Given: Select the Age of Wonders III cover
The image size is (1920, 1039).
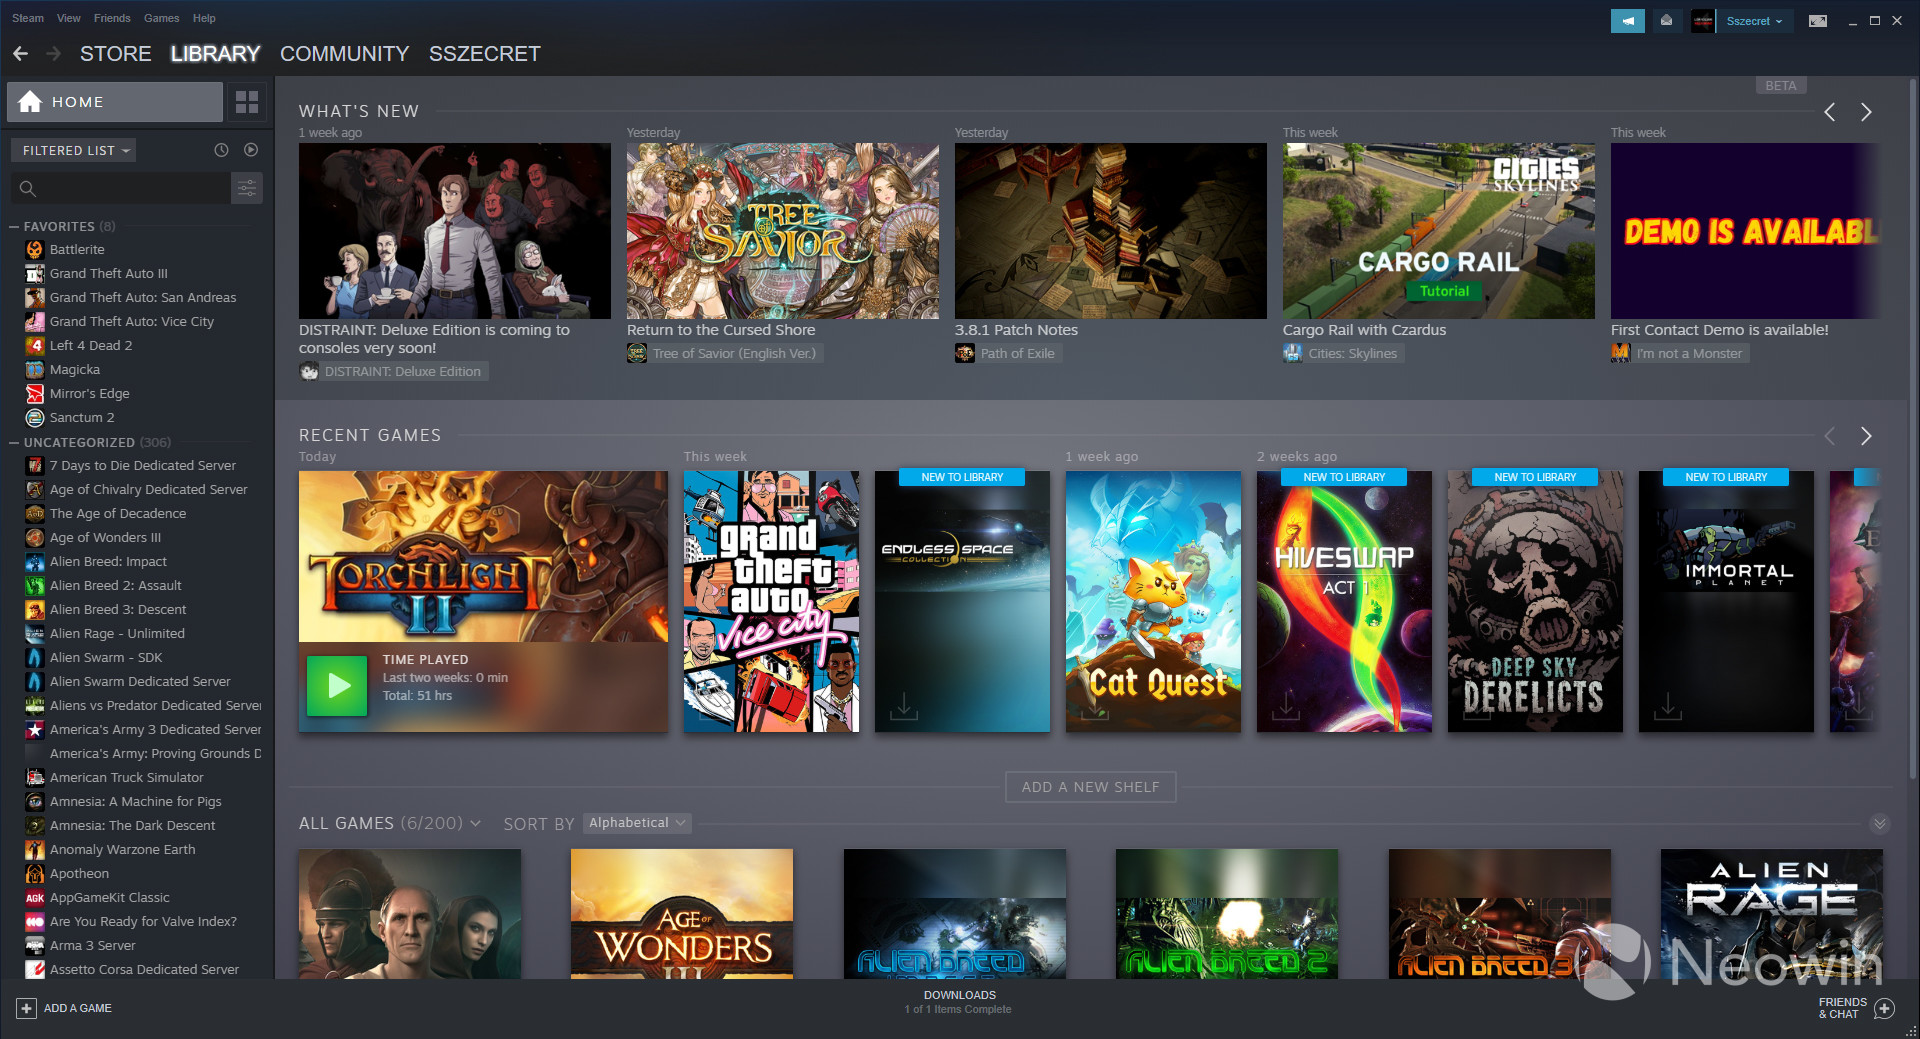Looking at the screenshot, I should [x=682, y=913].
